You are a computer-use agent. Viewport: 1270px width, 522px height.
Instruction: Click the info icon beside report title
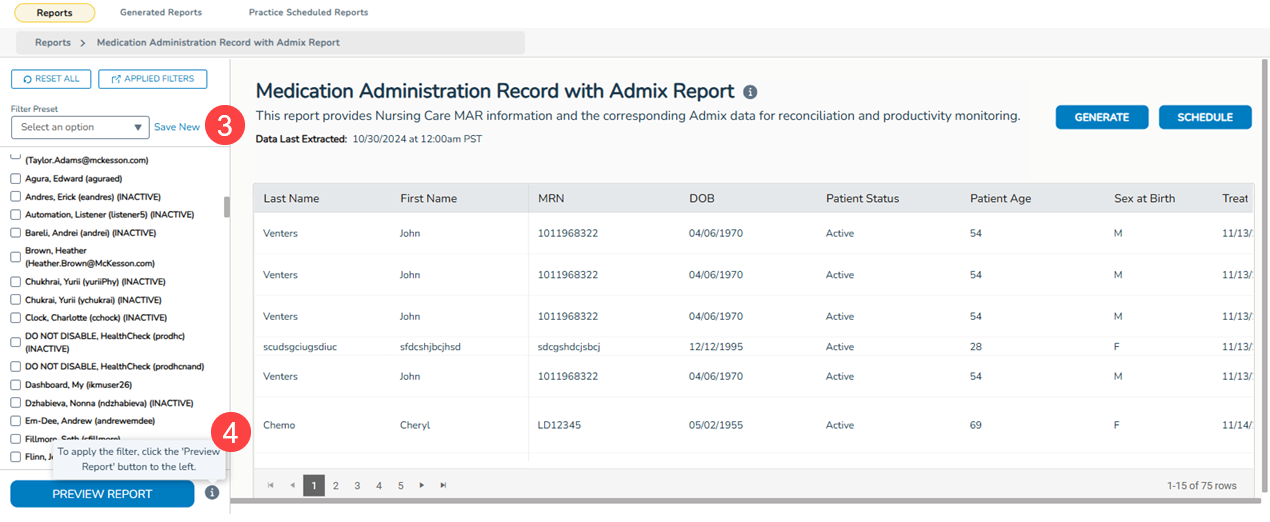click(x=750, y=91)
